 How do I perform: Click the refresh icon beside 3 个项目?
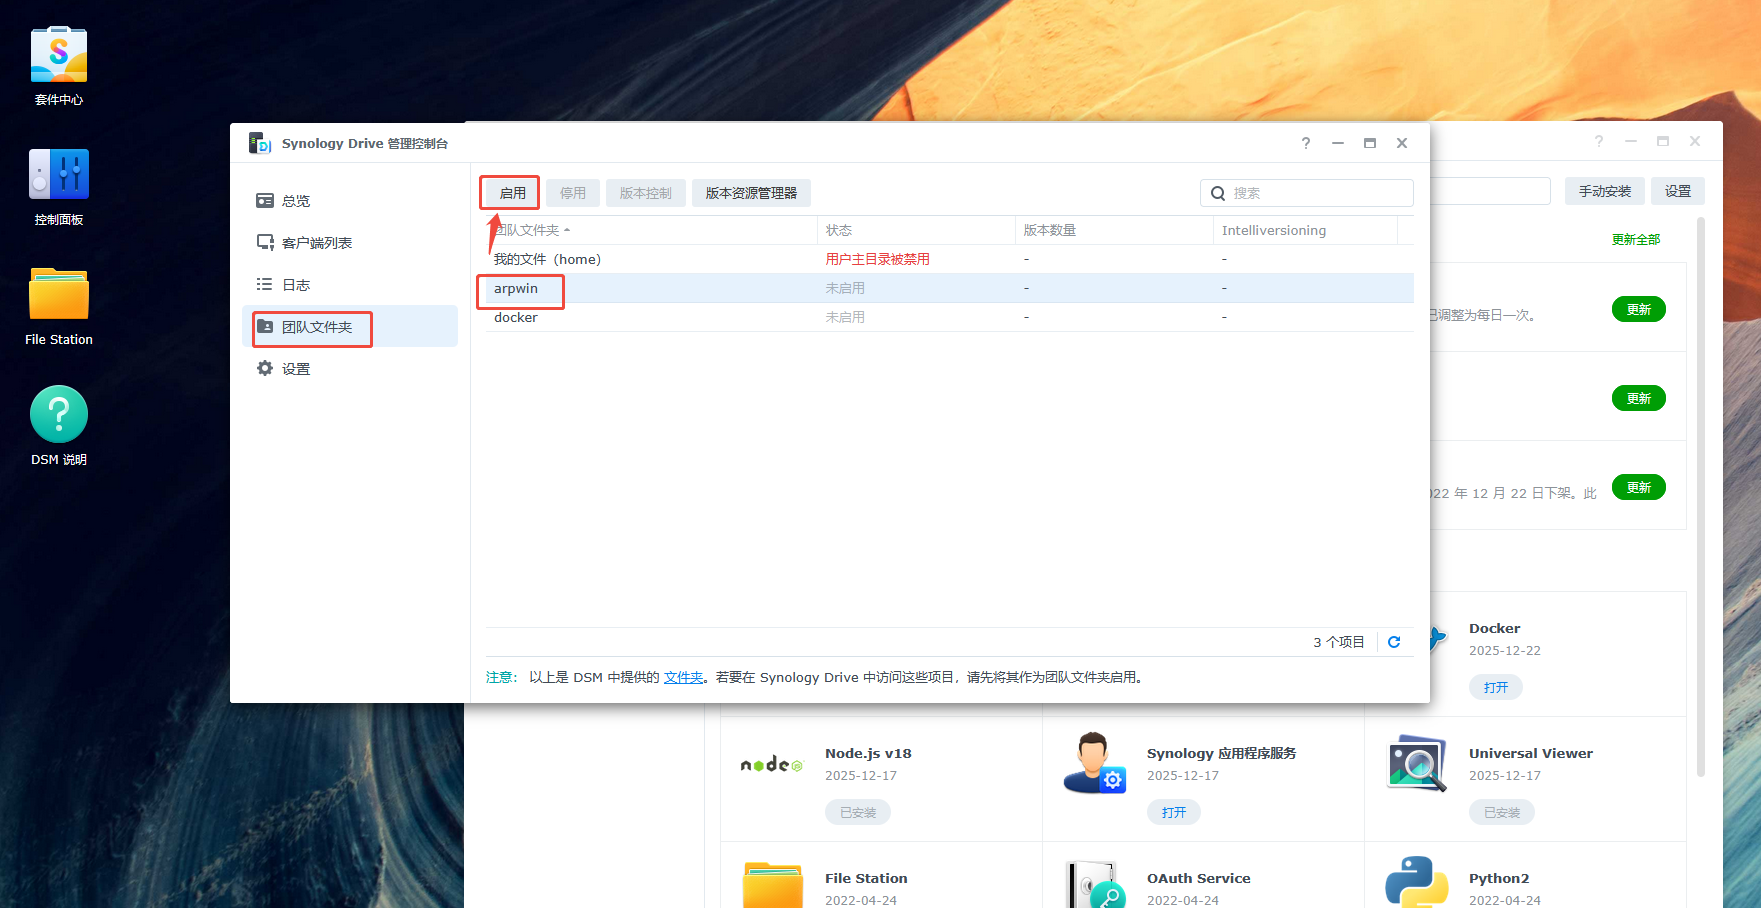[x=1394, y=642]
